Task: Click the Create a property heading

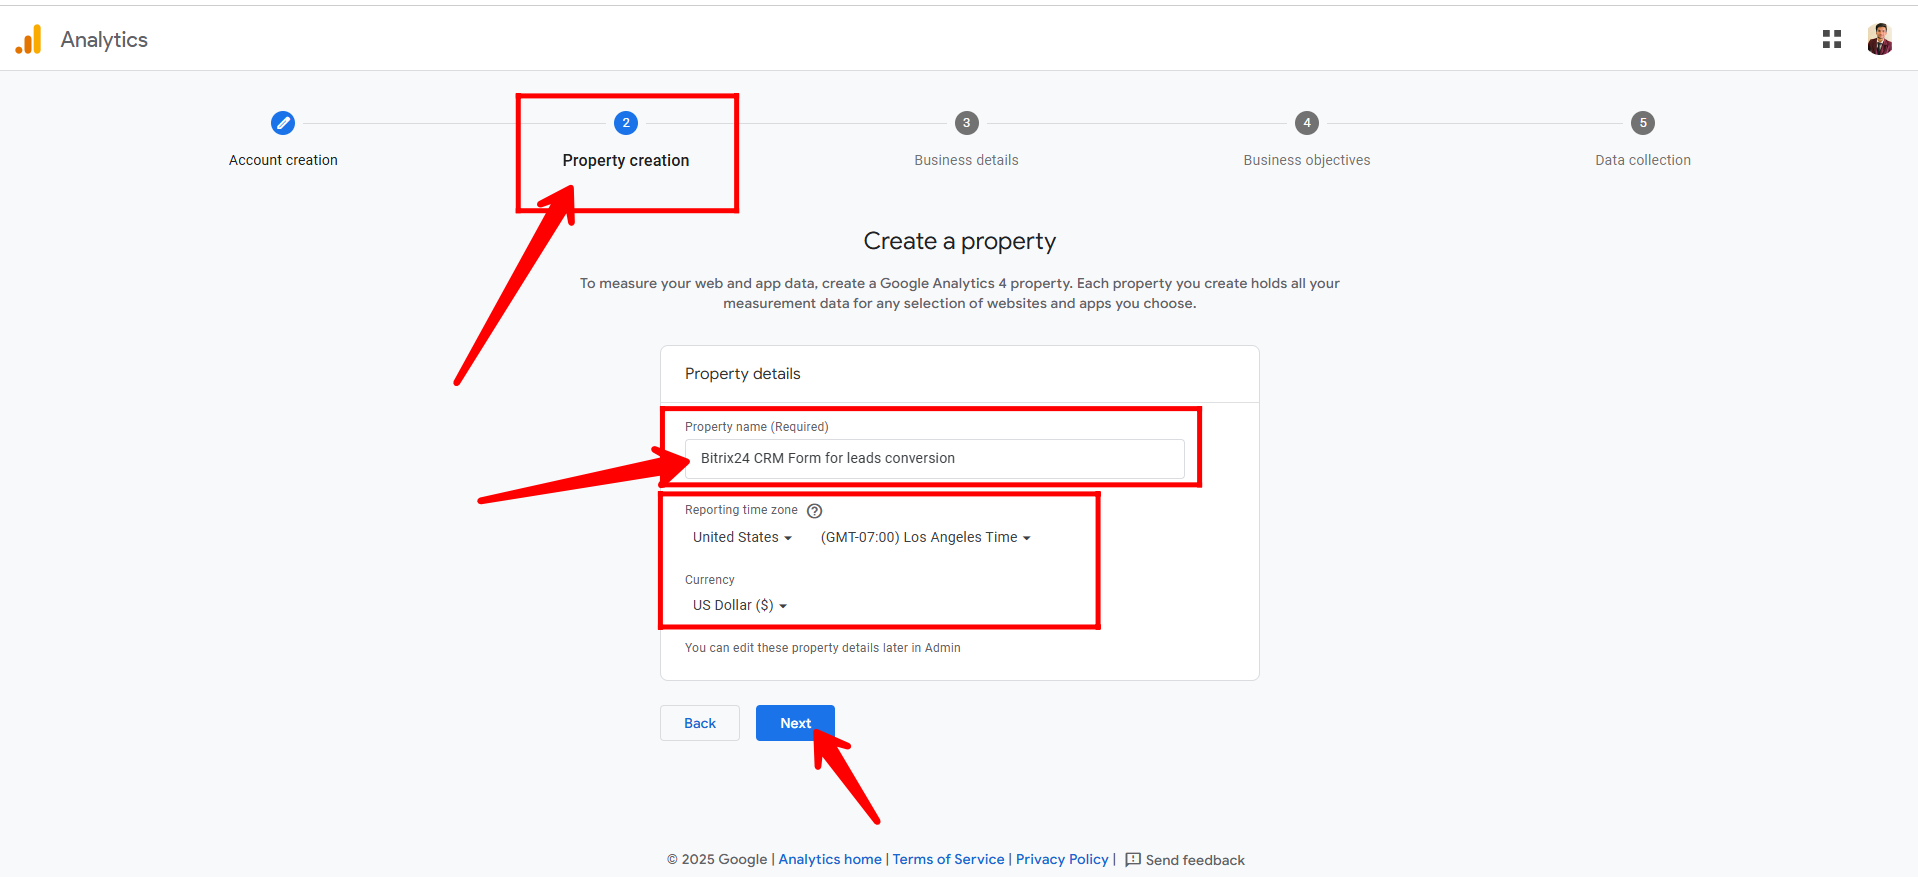Action: tap(960, 241)
